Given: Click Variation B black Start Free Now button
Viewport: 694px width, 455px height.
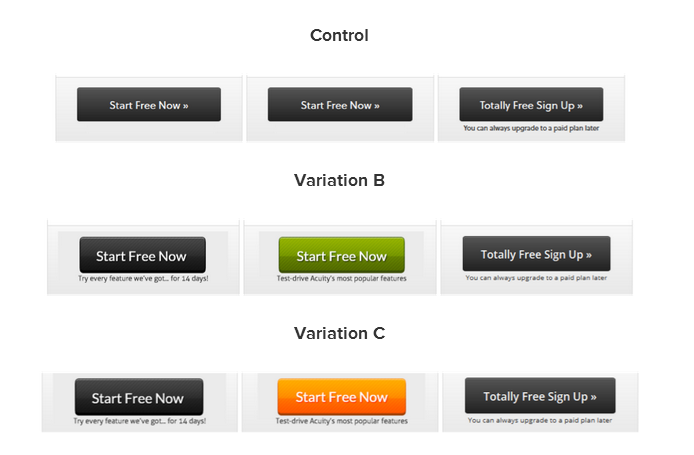Looking at the screenshot, I should click(143, 255).
